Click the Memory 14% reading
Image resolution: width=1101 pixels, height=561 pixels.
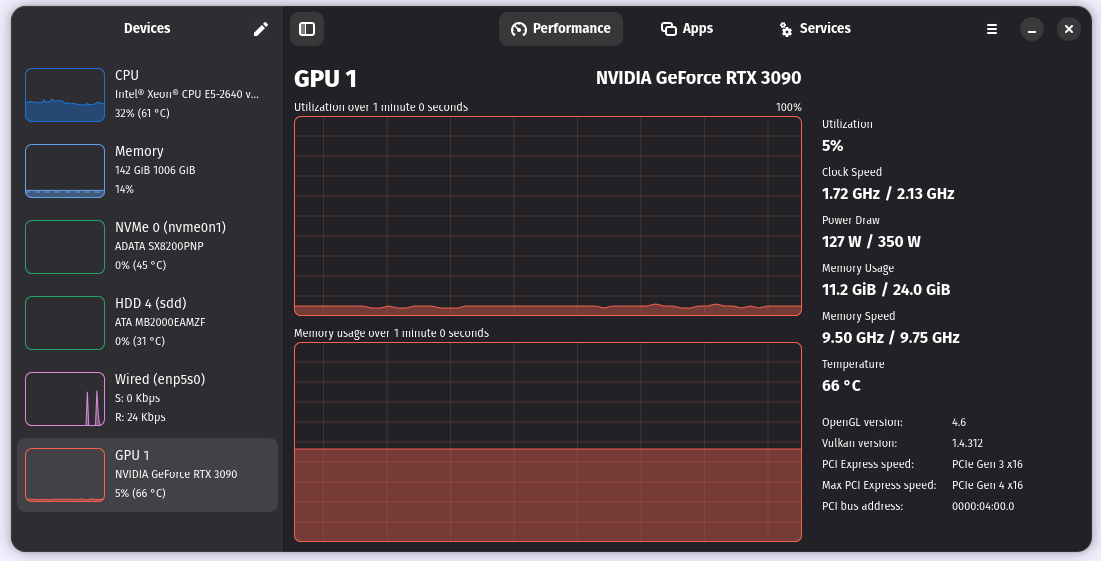124,189
